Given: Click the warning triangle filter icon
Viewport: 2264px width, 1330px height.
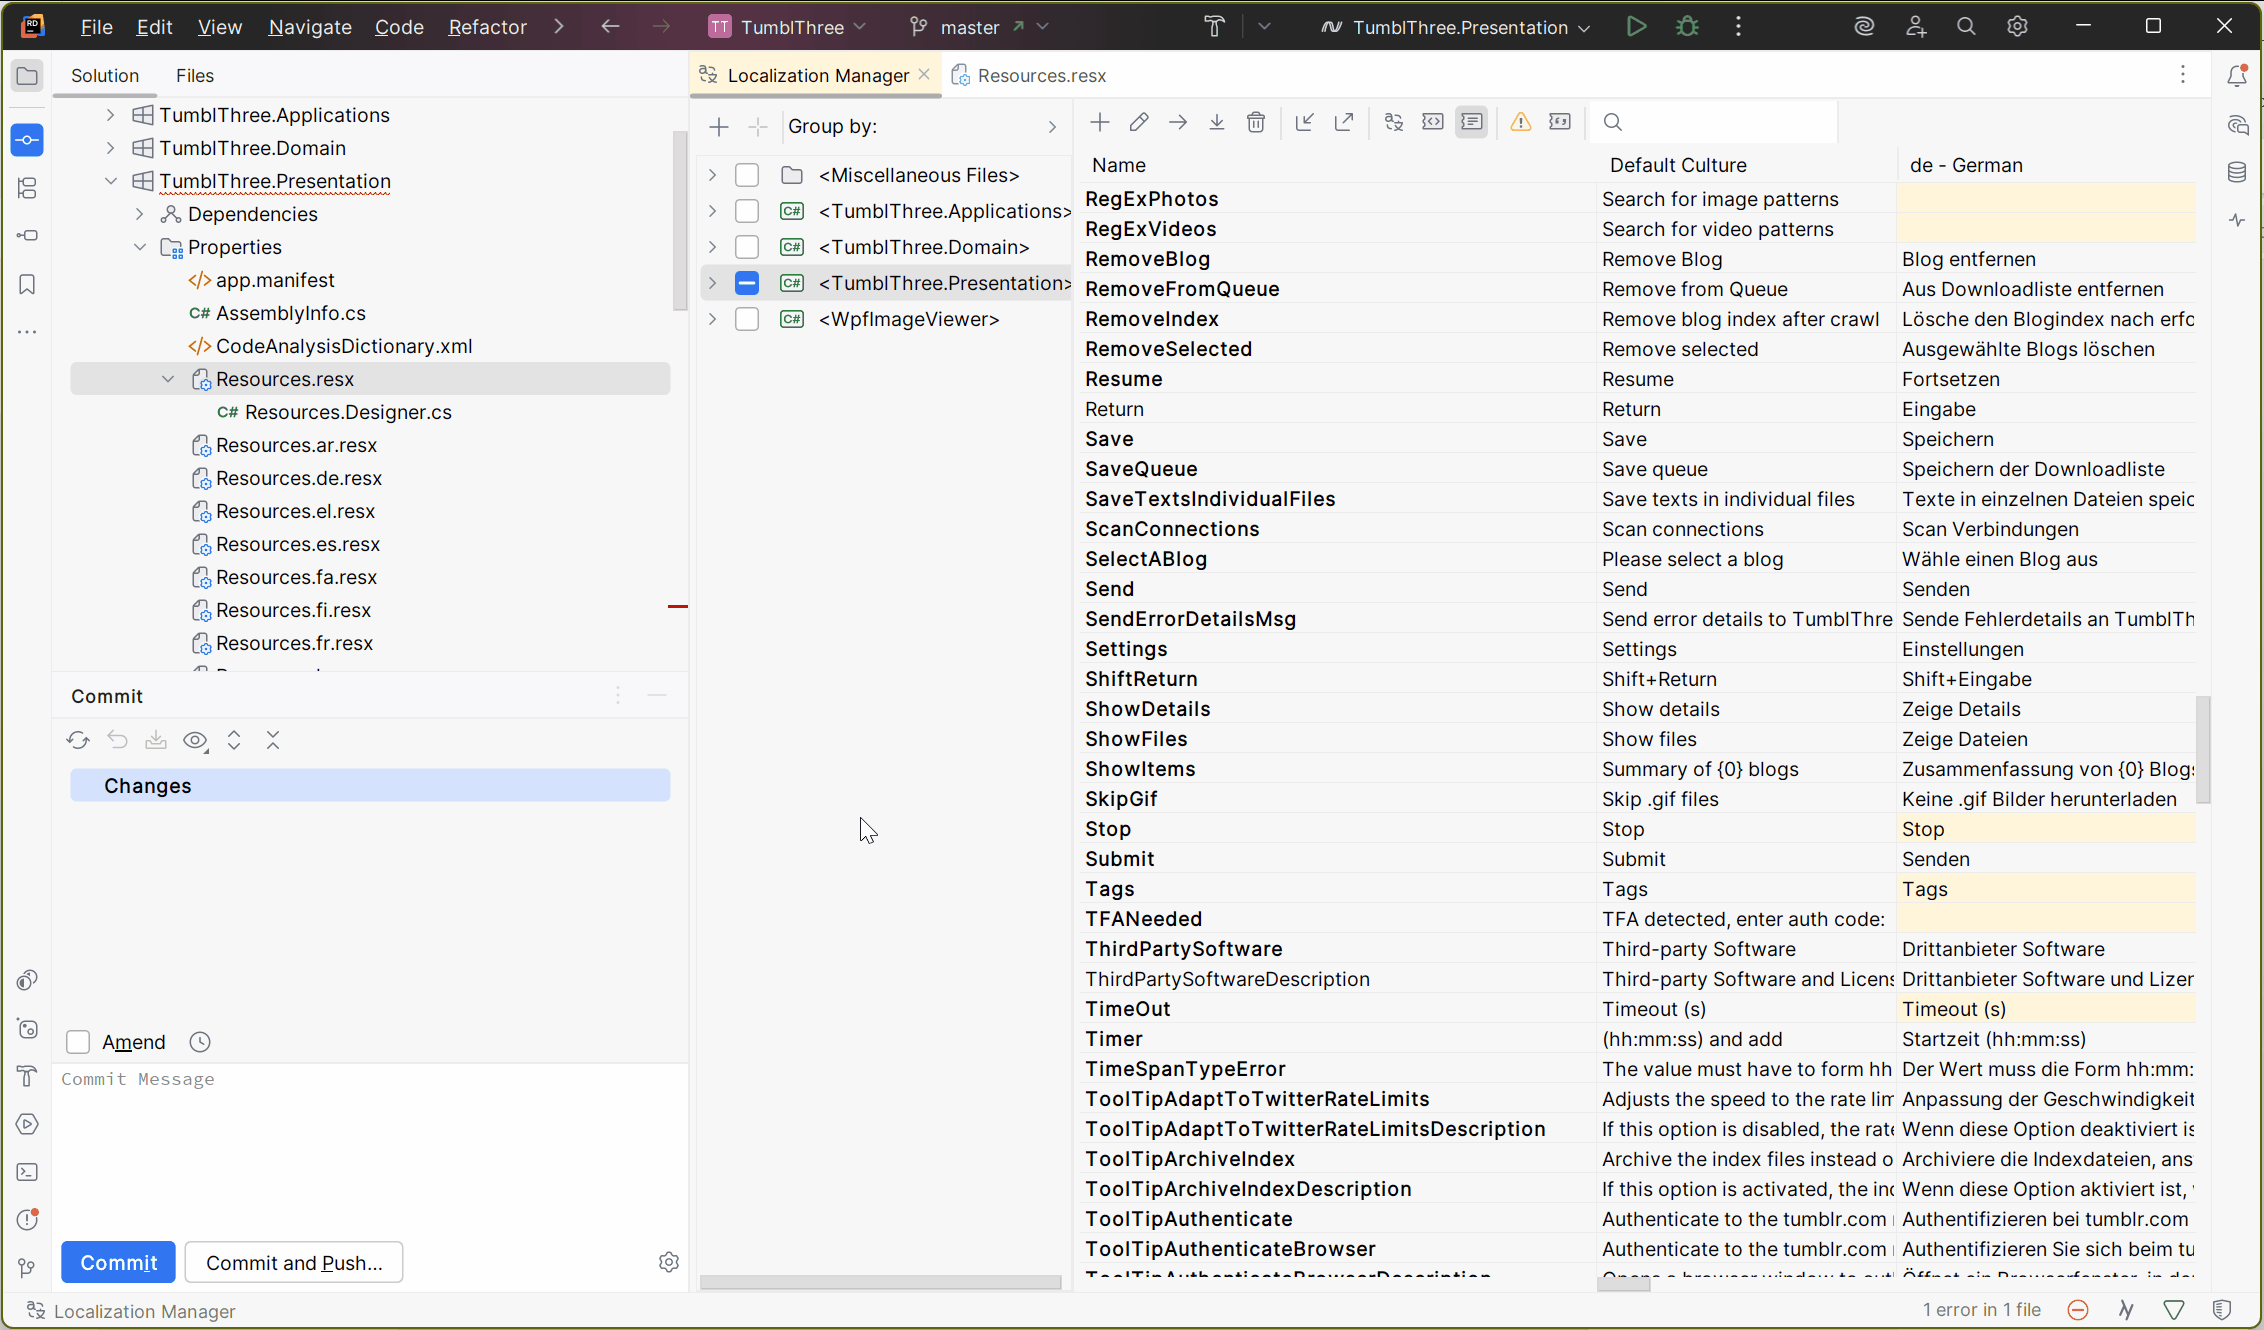Looking at the screenshot, I should 1521,123.
